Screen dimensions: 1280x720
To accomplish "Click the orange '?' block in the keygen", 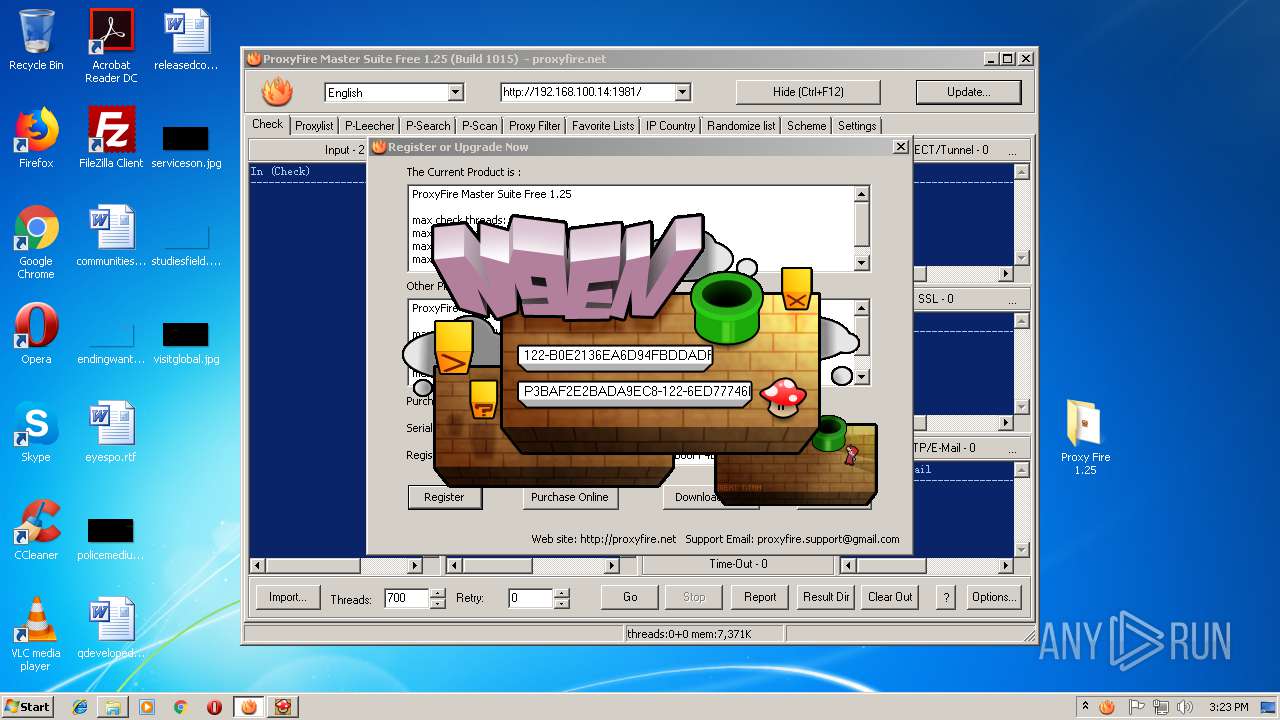I will (x=483, y=398).
